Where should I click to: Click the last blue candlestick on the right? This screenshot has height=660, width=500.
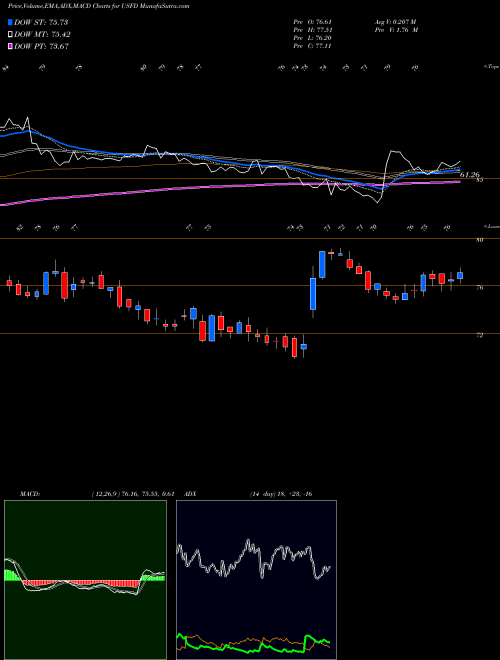click(x=460, y=275)
